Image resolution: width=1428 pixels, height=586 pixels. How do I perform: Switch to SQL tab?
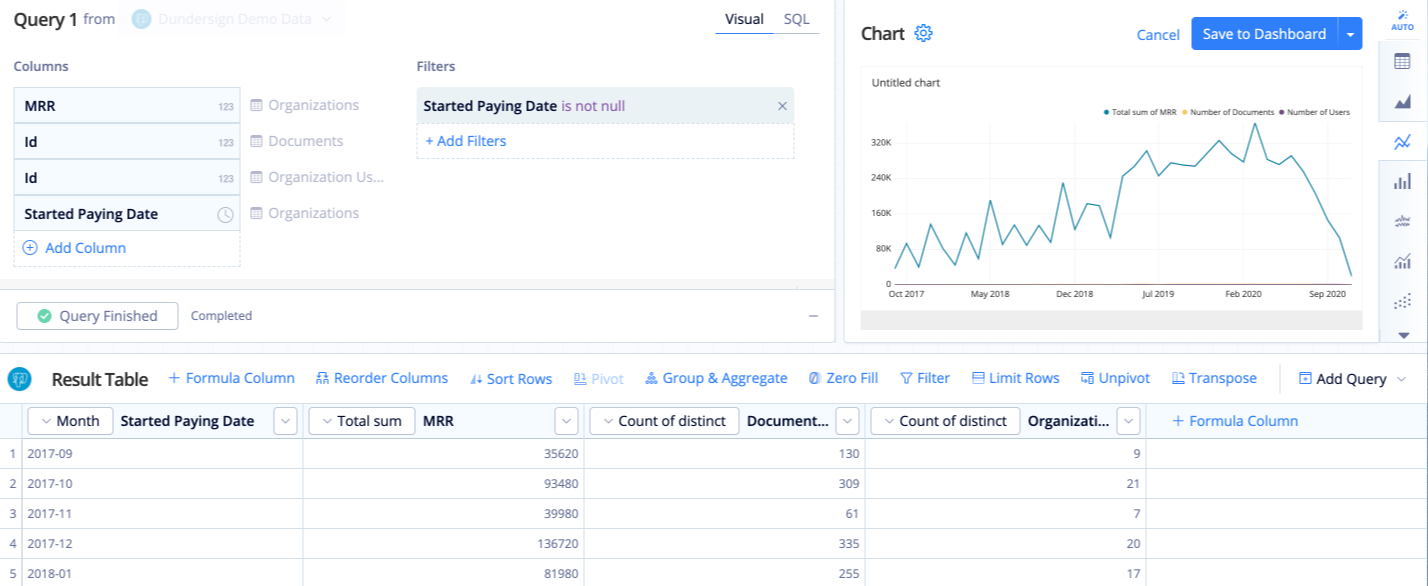[797, 19]
